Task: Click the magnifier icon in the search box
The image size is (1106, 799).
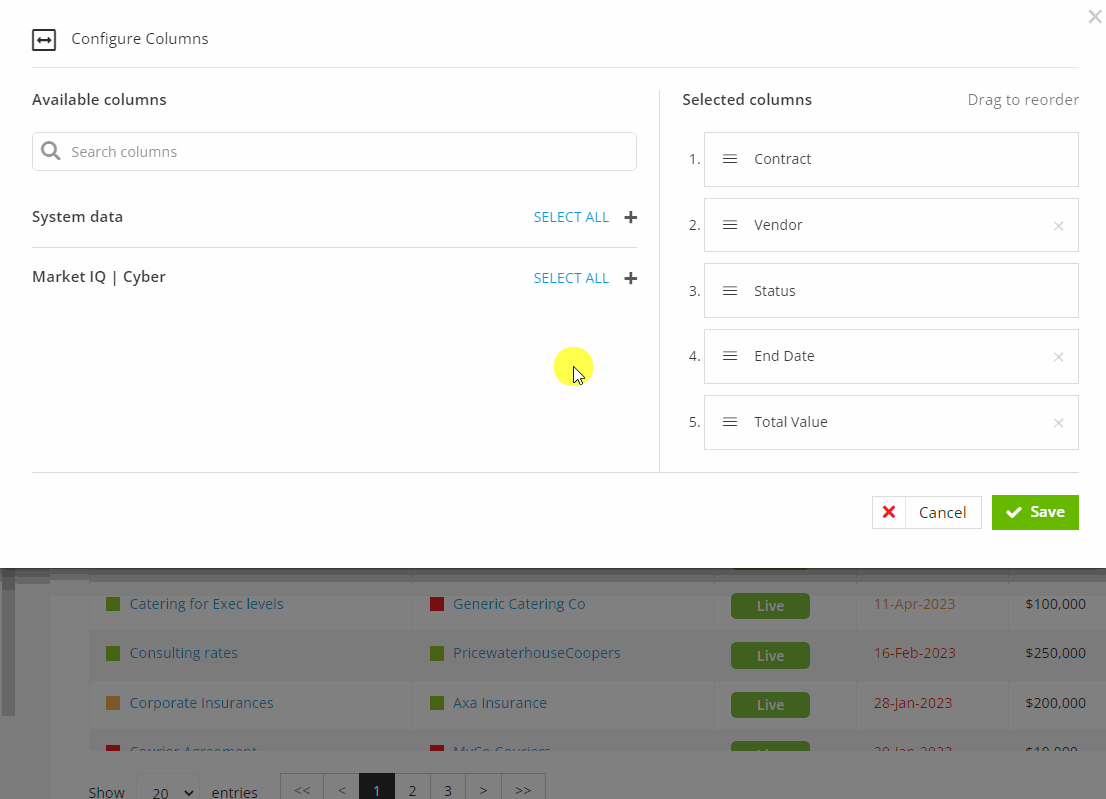Action: 50,151
